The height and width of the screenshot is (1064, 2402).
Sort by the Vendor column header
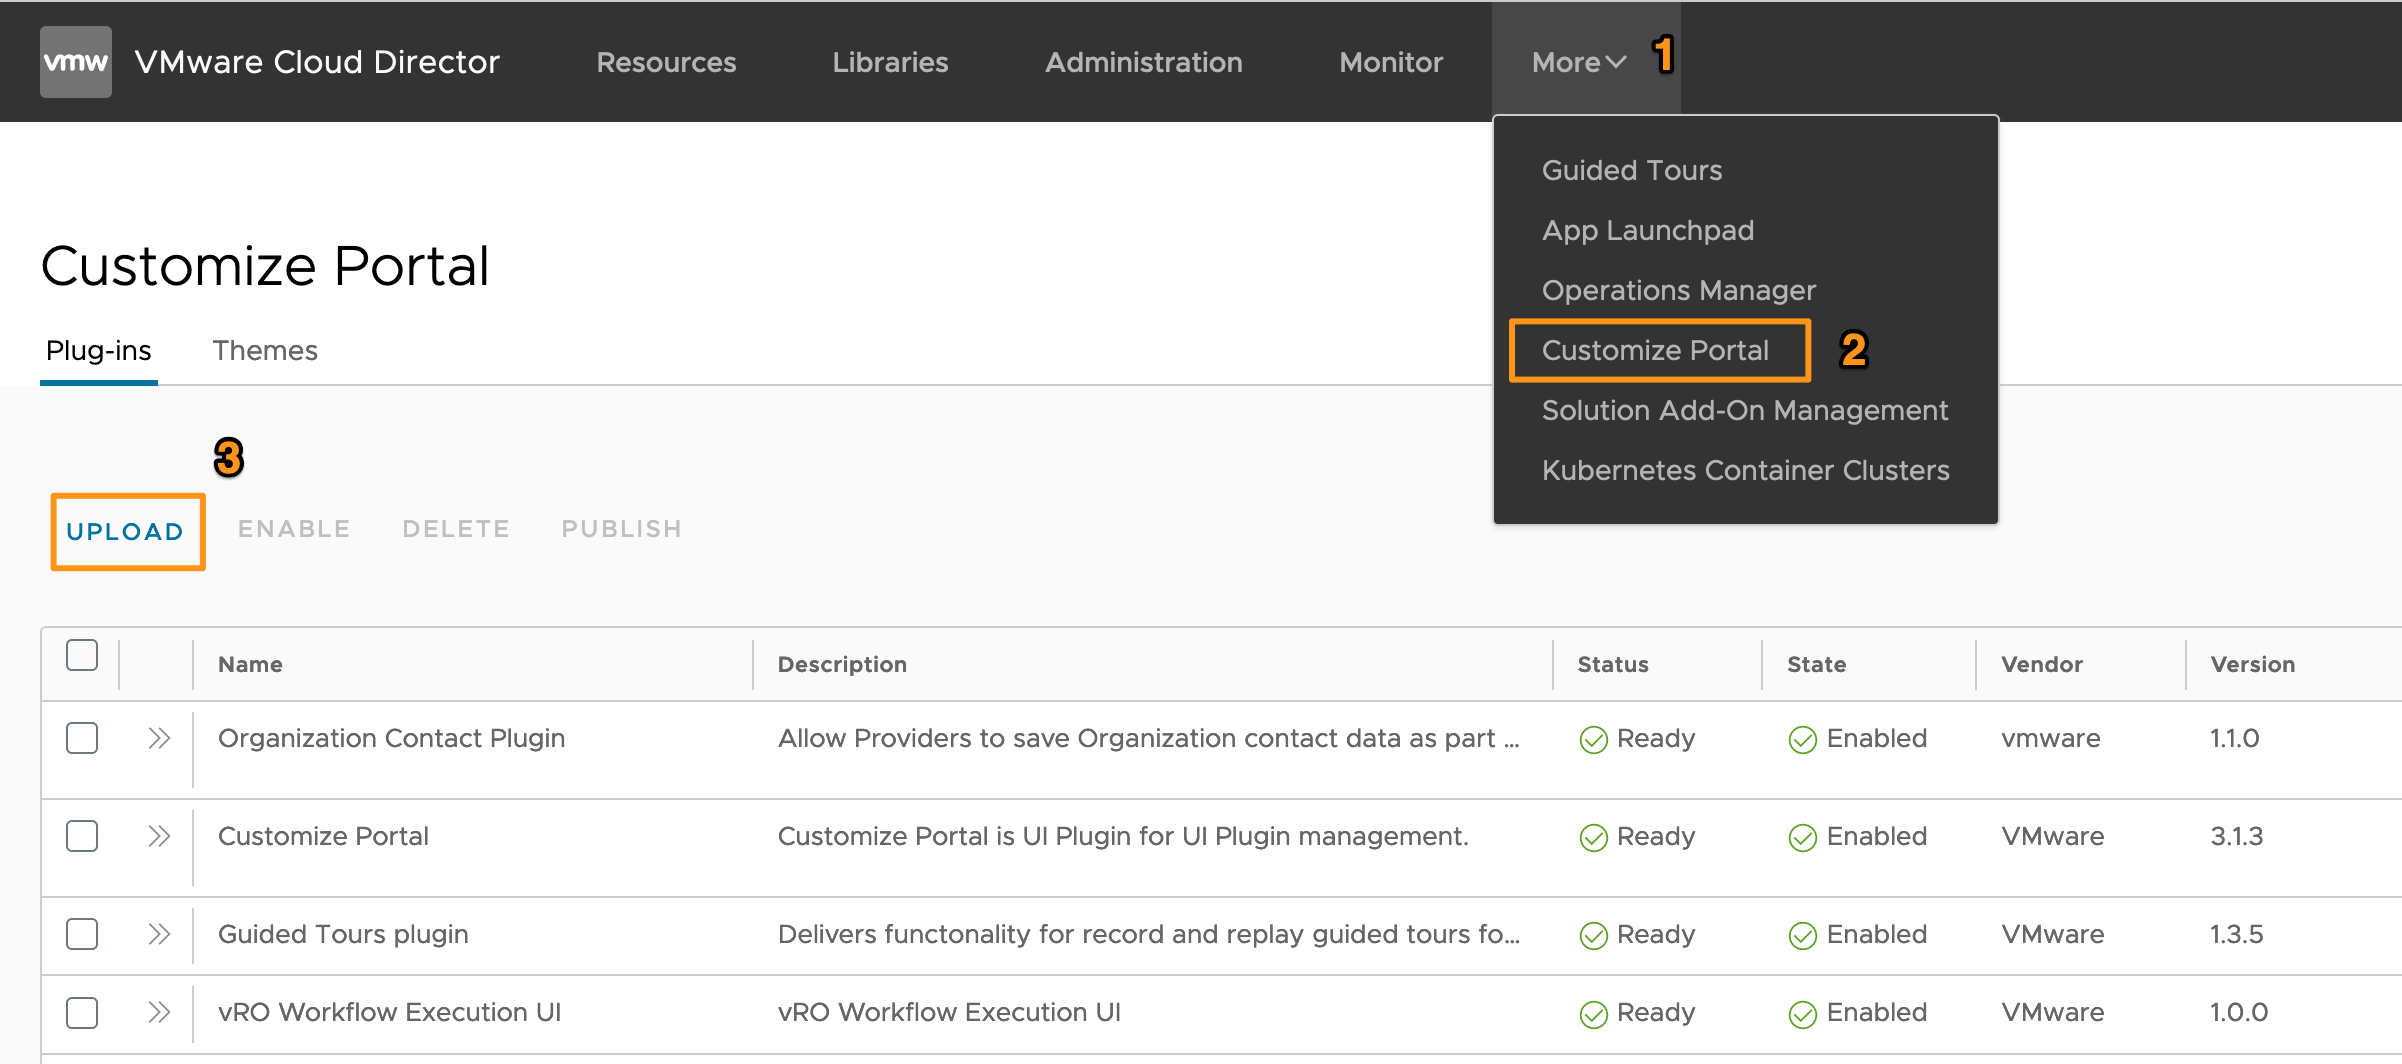pyautogui.click(x=2042, y=664)
